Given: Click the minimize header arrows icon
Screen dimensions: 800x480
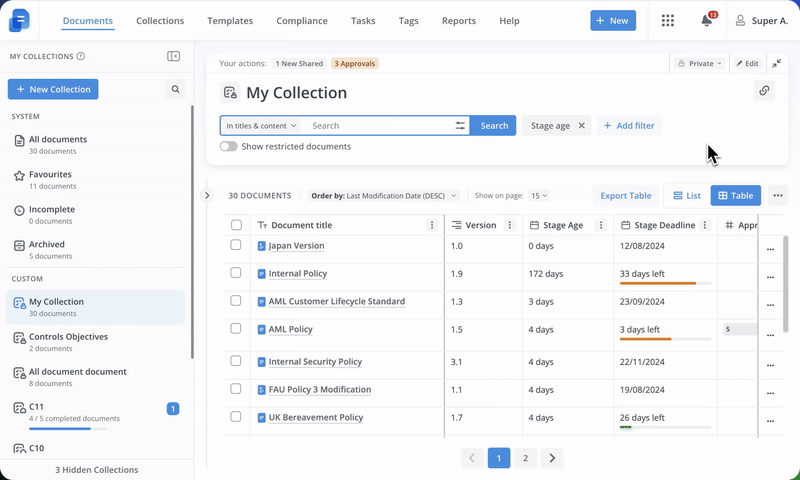Looking at the screenshot, I should [x=777, y=63].
